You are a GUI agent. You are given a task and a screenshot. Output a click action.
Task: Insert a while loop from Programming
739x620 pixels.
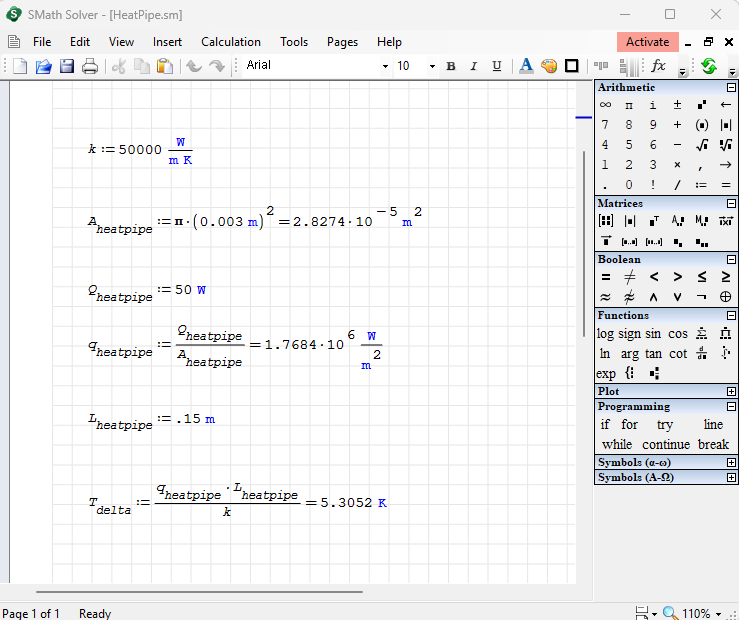pos(617,444)
